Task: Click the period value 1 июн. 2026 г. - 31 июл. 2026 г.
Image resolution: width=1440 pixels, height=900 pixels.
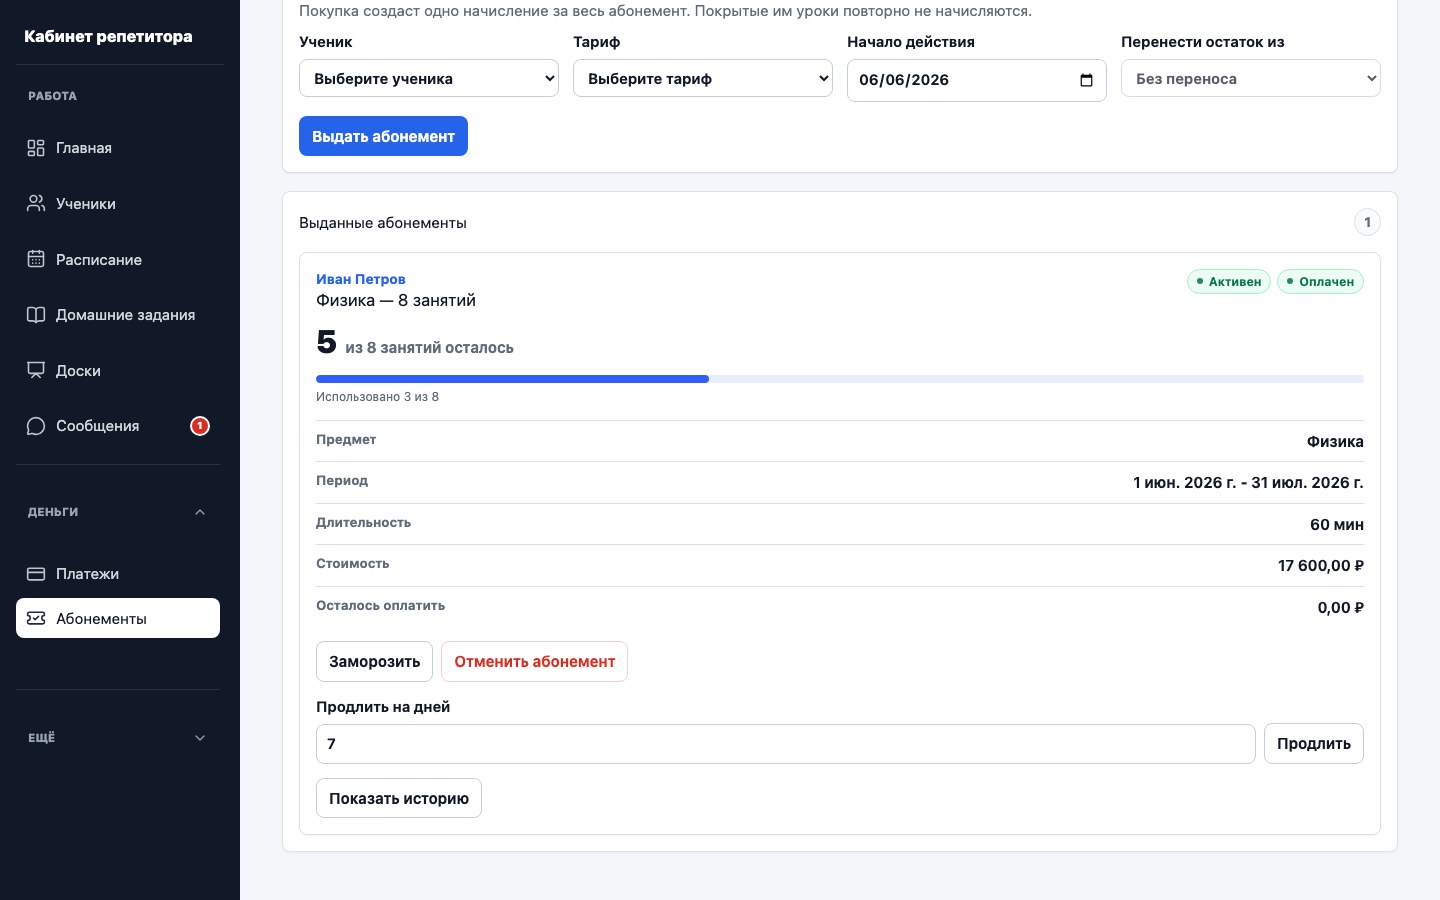Action: point(1248,483)
